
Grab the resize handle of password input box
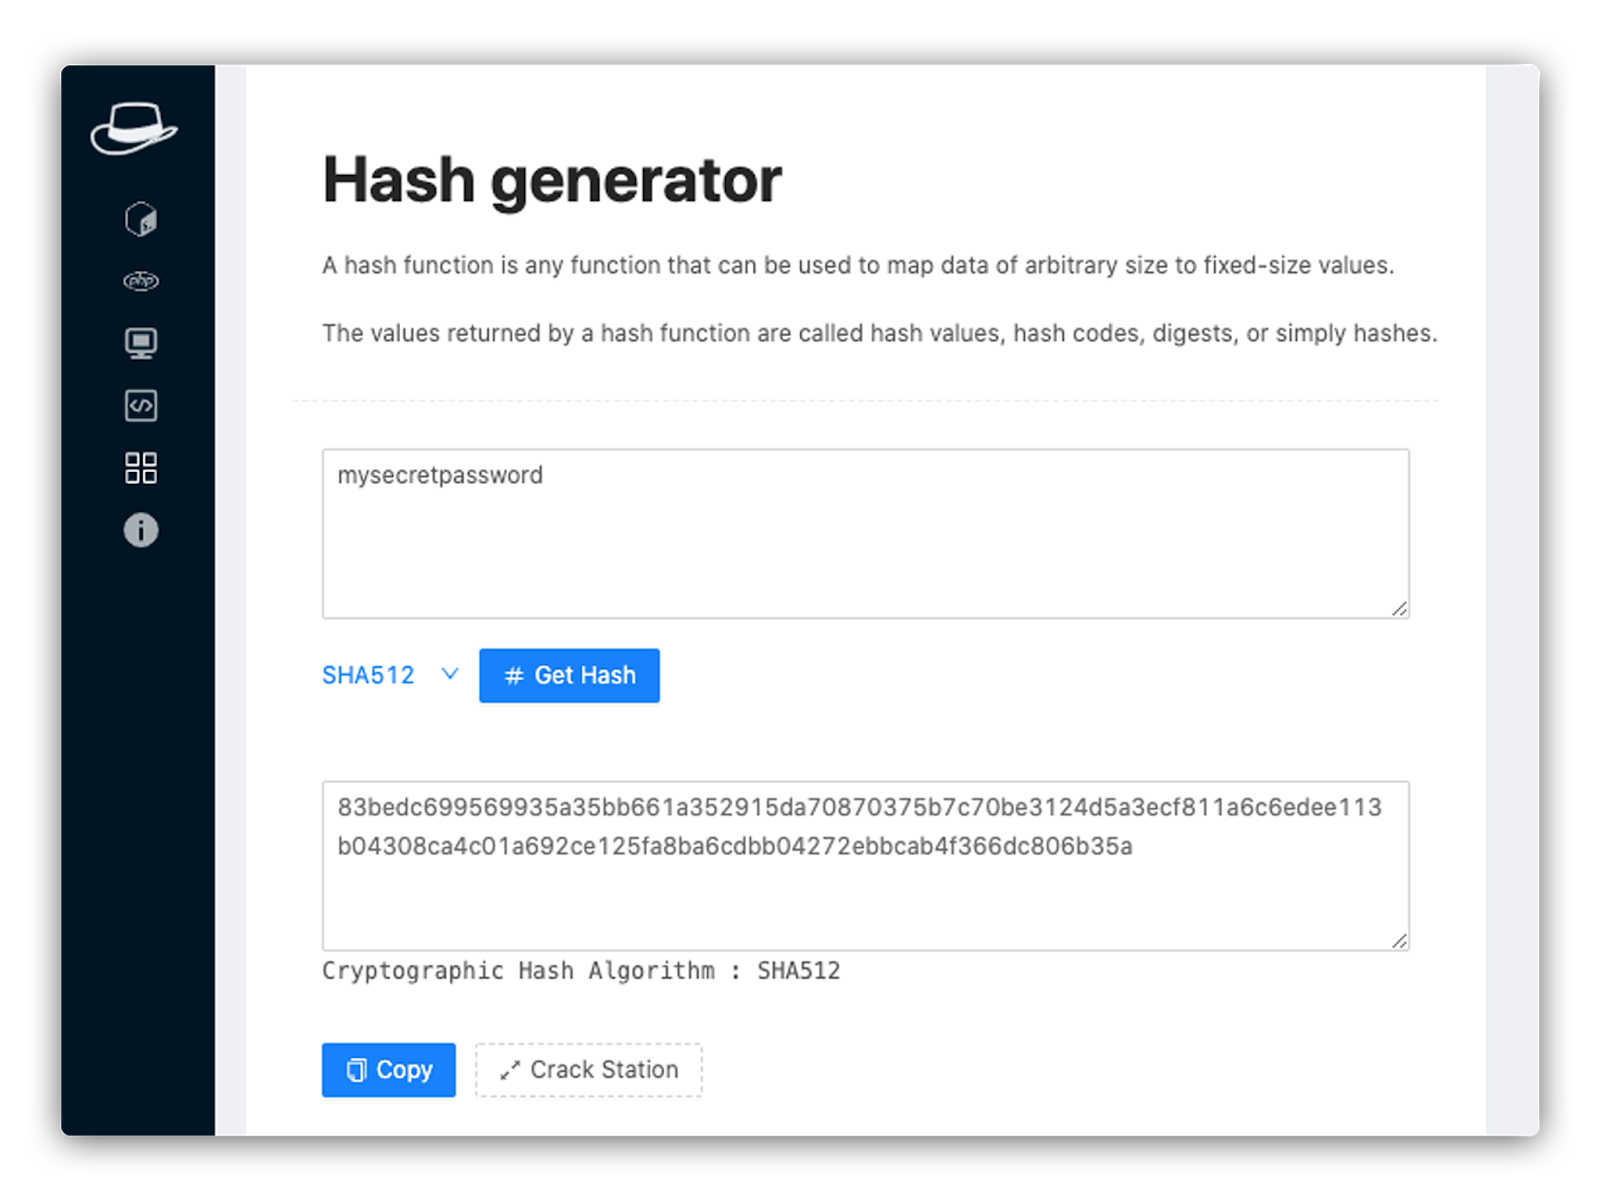coord(1399,608)
